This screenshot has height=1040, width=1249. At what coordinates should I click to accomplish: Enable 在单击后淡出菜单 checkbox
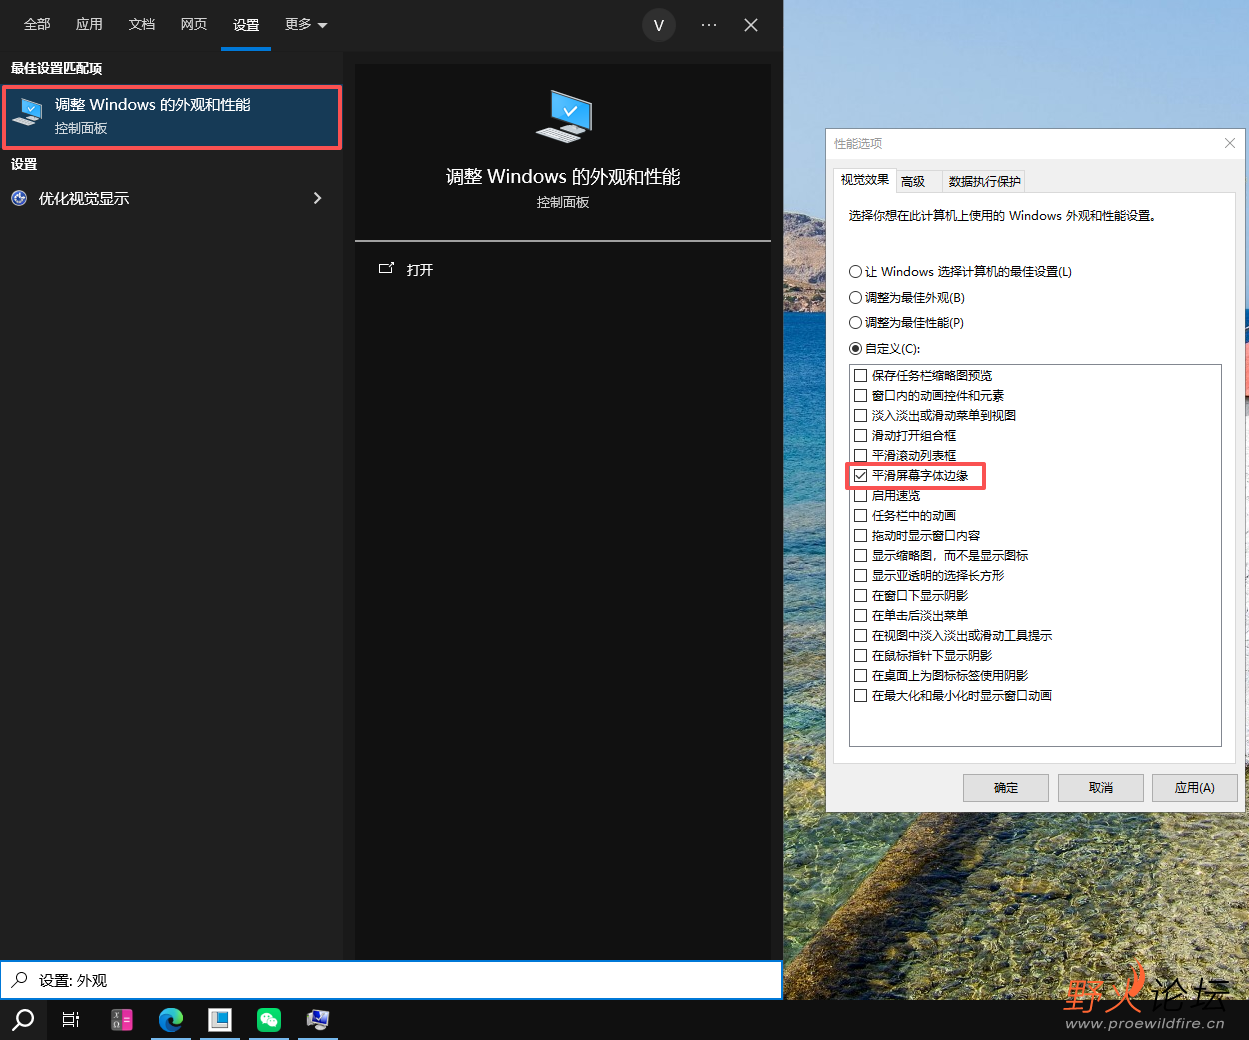pyautogui.click(x=860, y=615)
